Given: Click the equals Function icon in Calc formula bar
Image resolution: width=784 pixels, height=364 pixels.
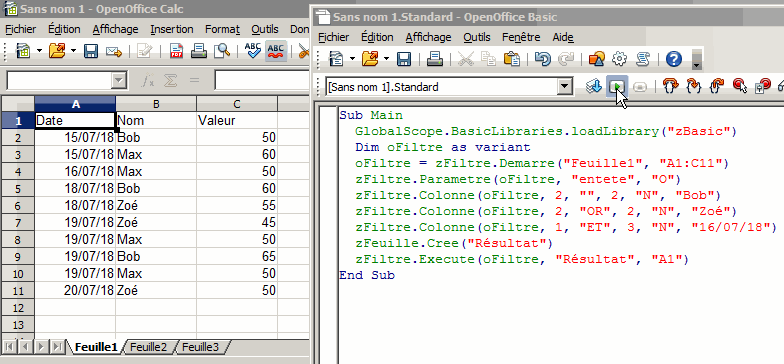Looking at the screenshot, I should (x=194, y=80).
